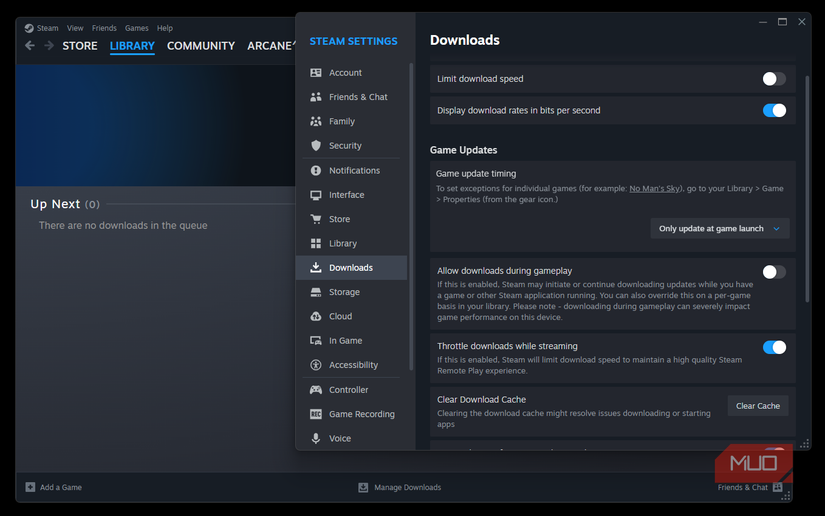The image size is (825, 516).
Task: Click the Downloads page vertical scrollbar
Action: pyautogui.click(x=807, y=189)
